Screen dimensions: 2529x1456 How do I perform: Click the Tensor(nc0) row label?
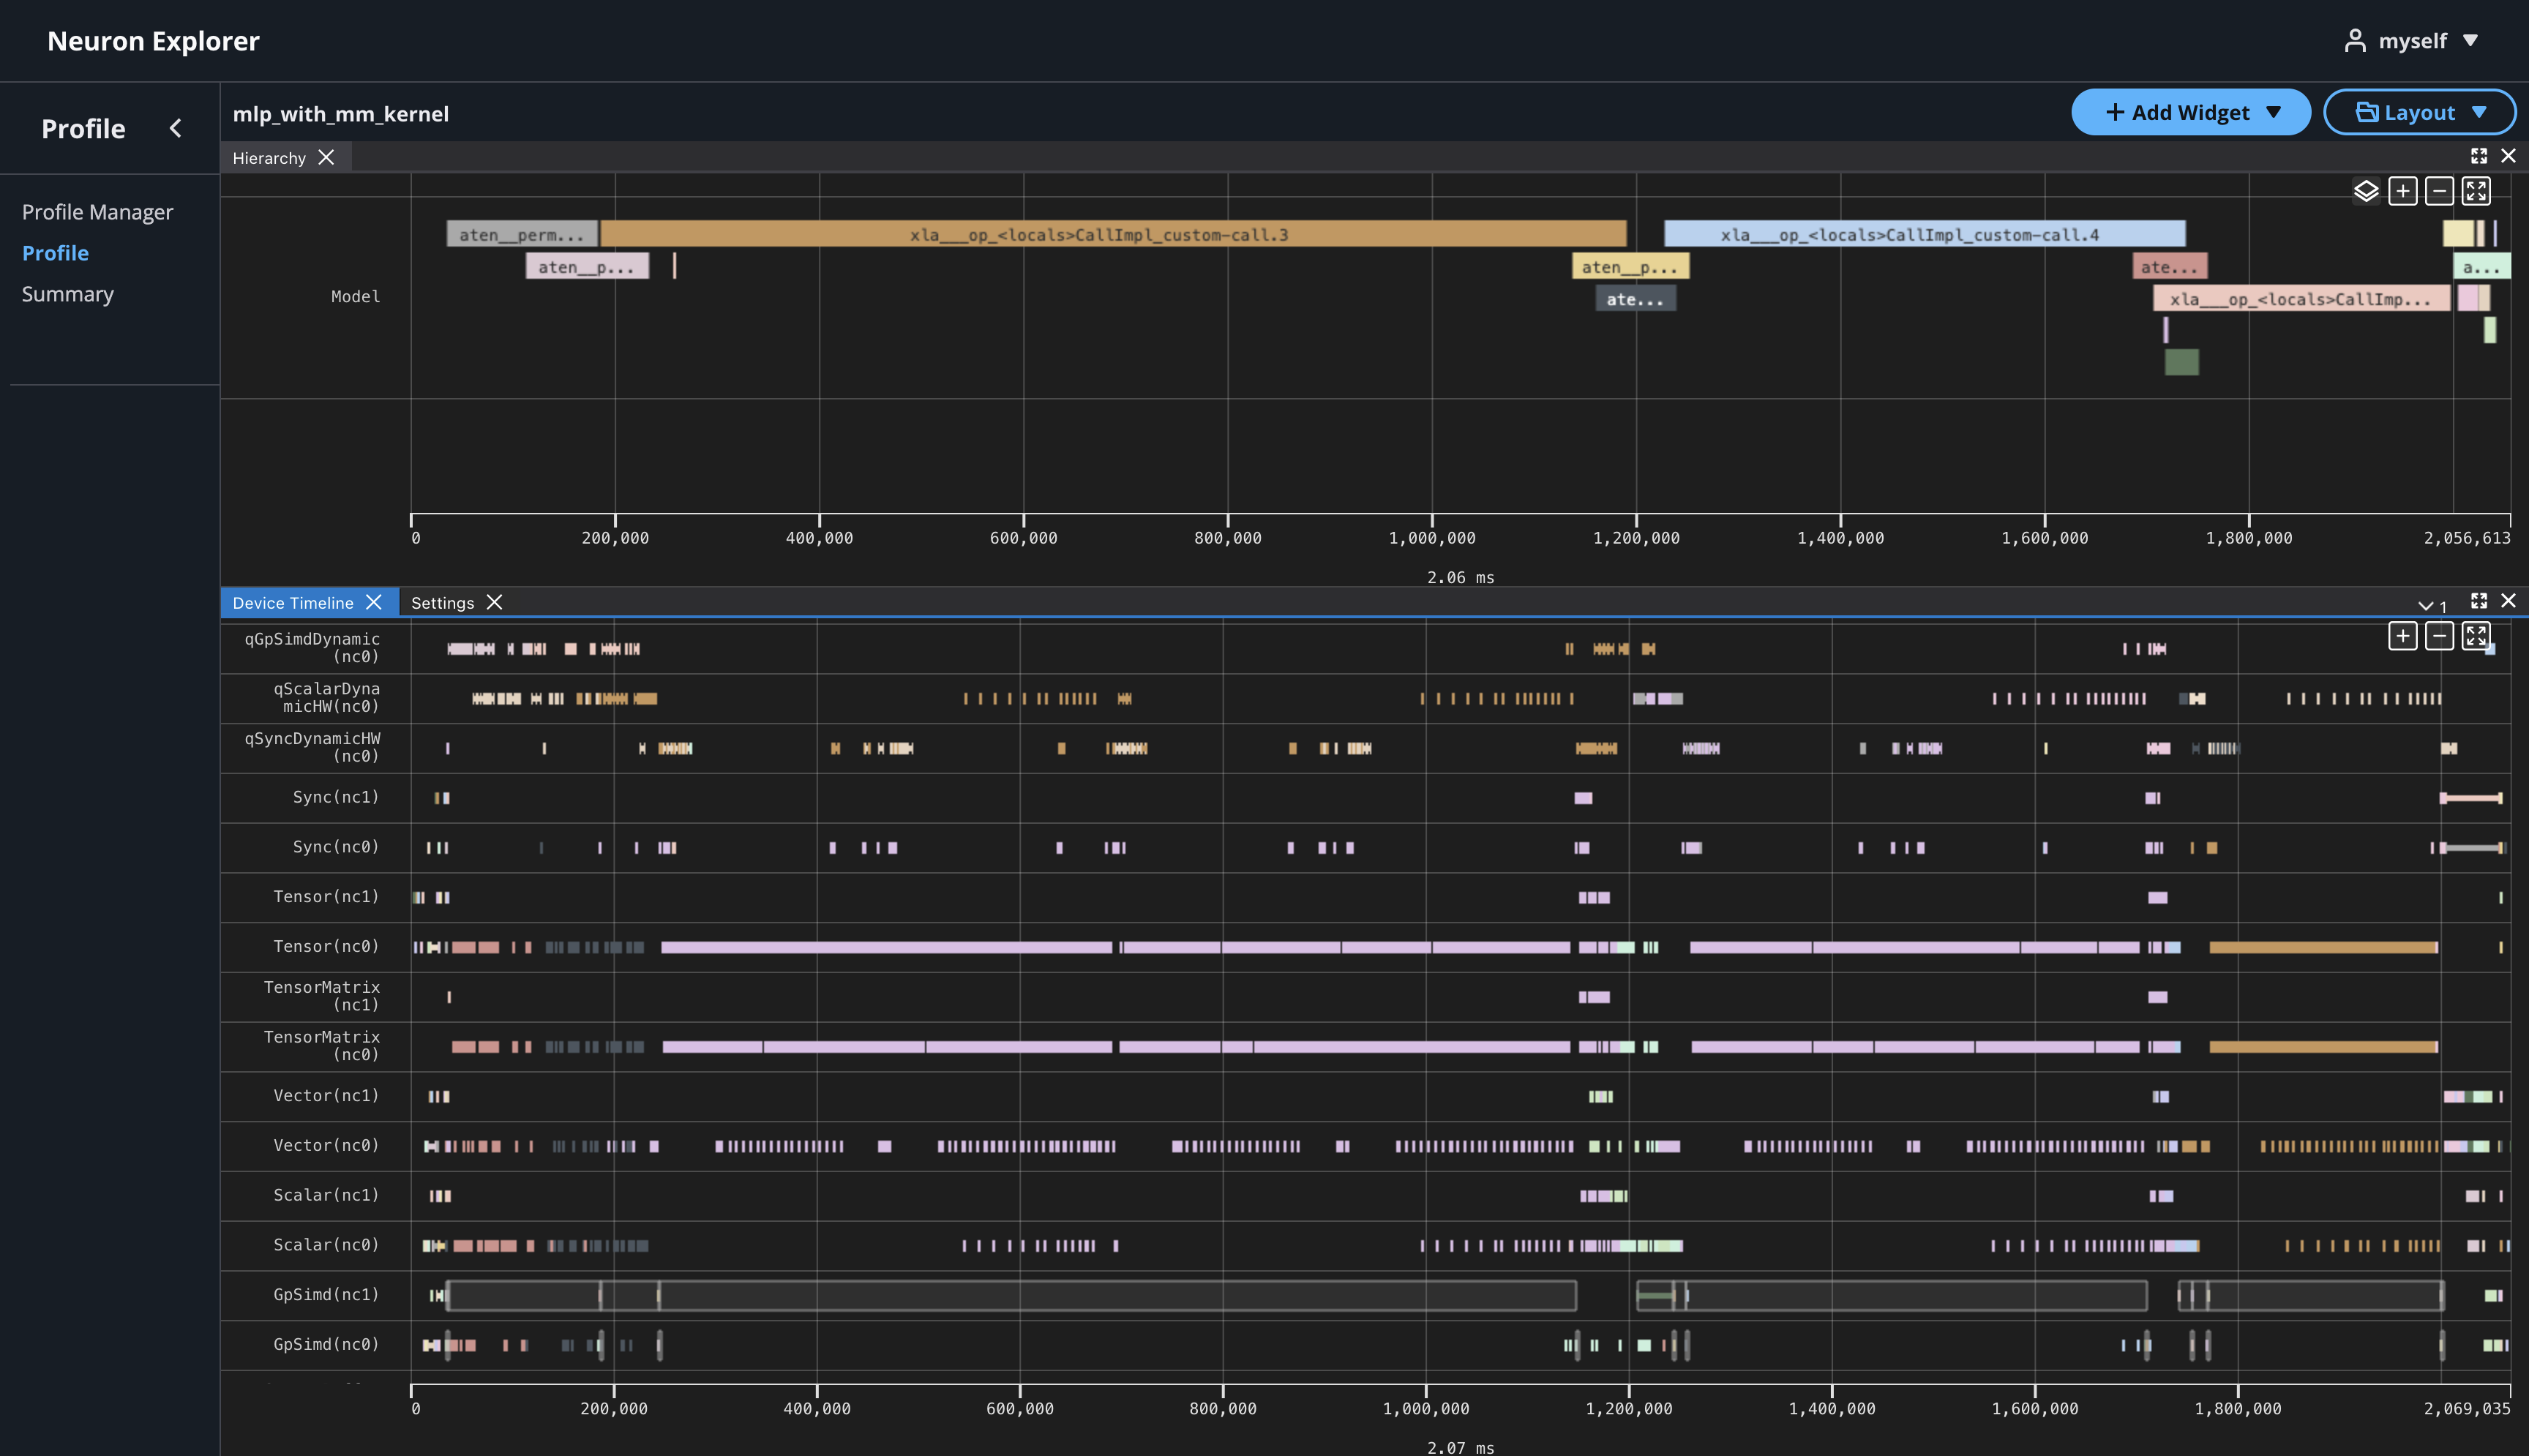[x=326, y=946]
